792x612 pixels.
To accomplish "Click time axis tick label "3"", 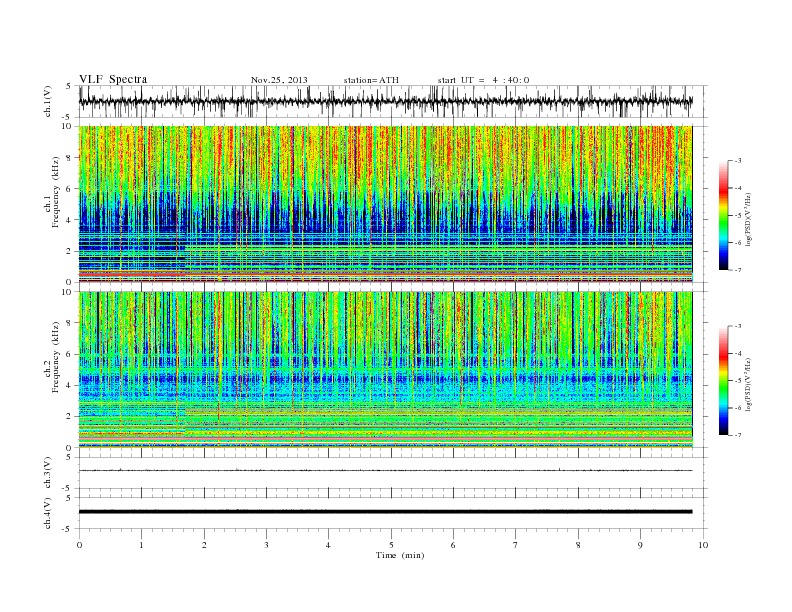I will pyautogui.click(x=266, y=545).
